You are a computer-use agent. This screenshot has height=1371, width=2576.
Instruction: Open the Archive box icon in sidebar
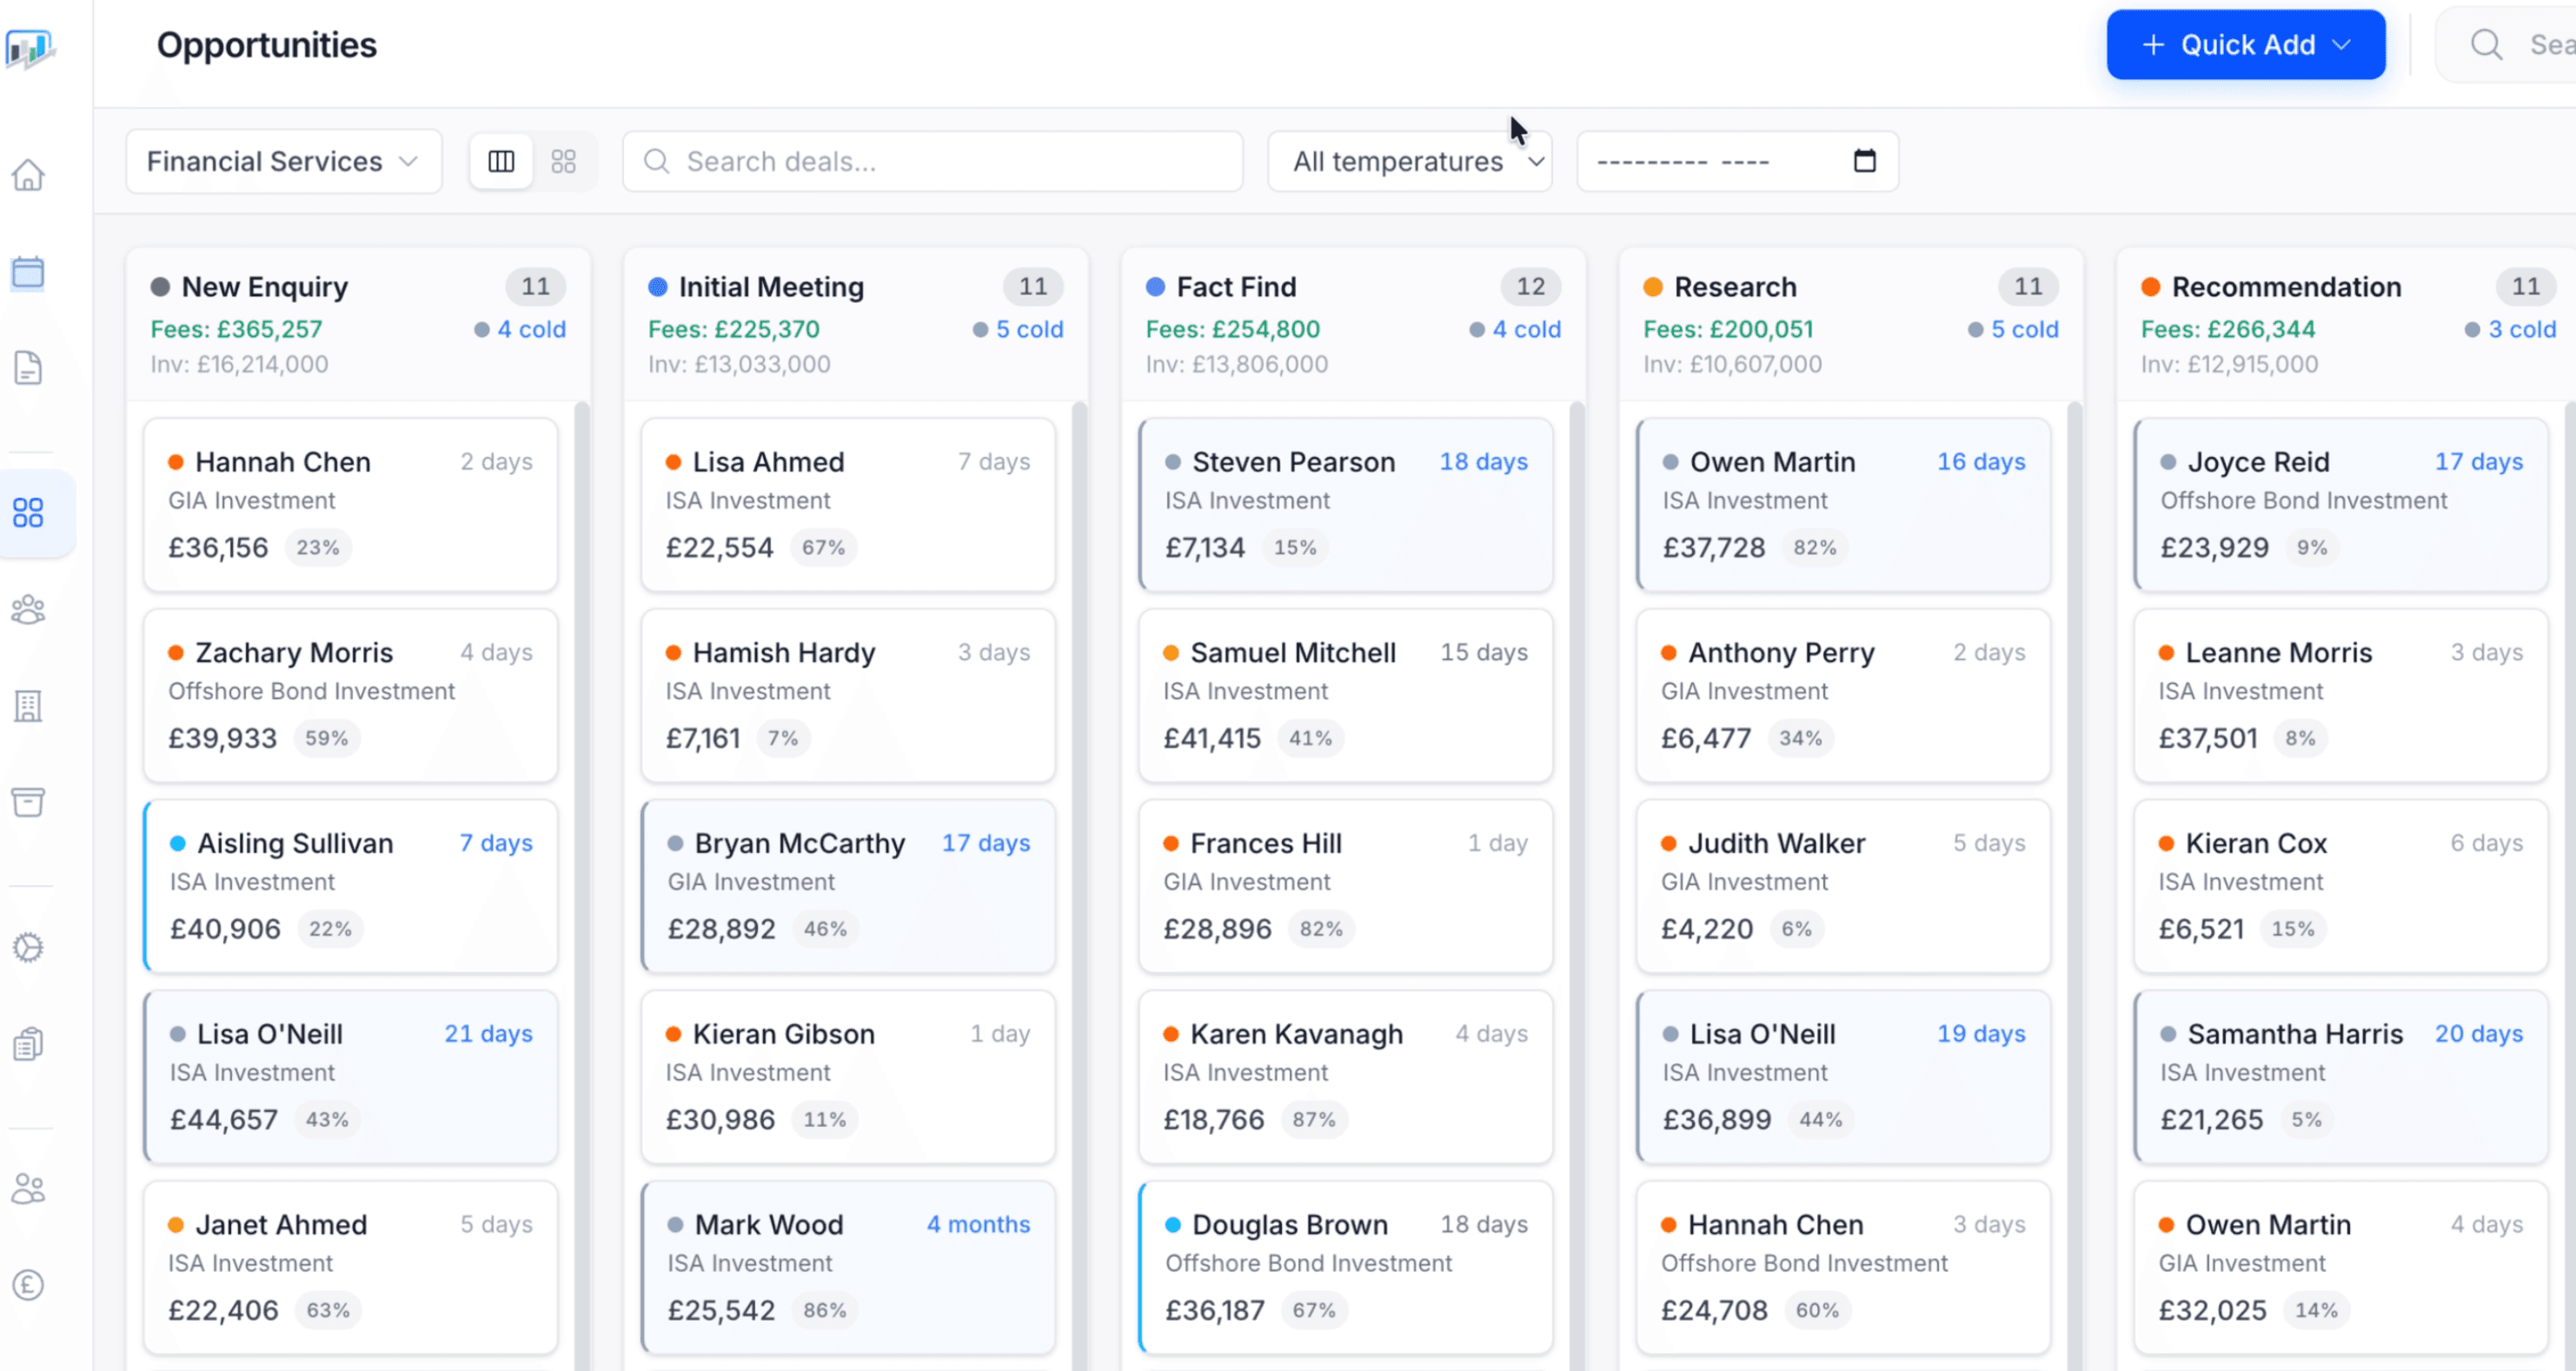pos(28,802)
